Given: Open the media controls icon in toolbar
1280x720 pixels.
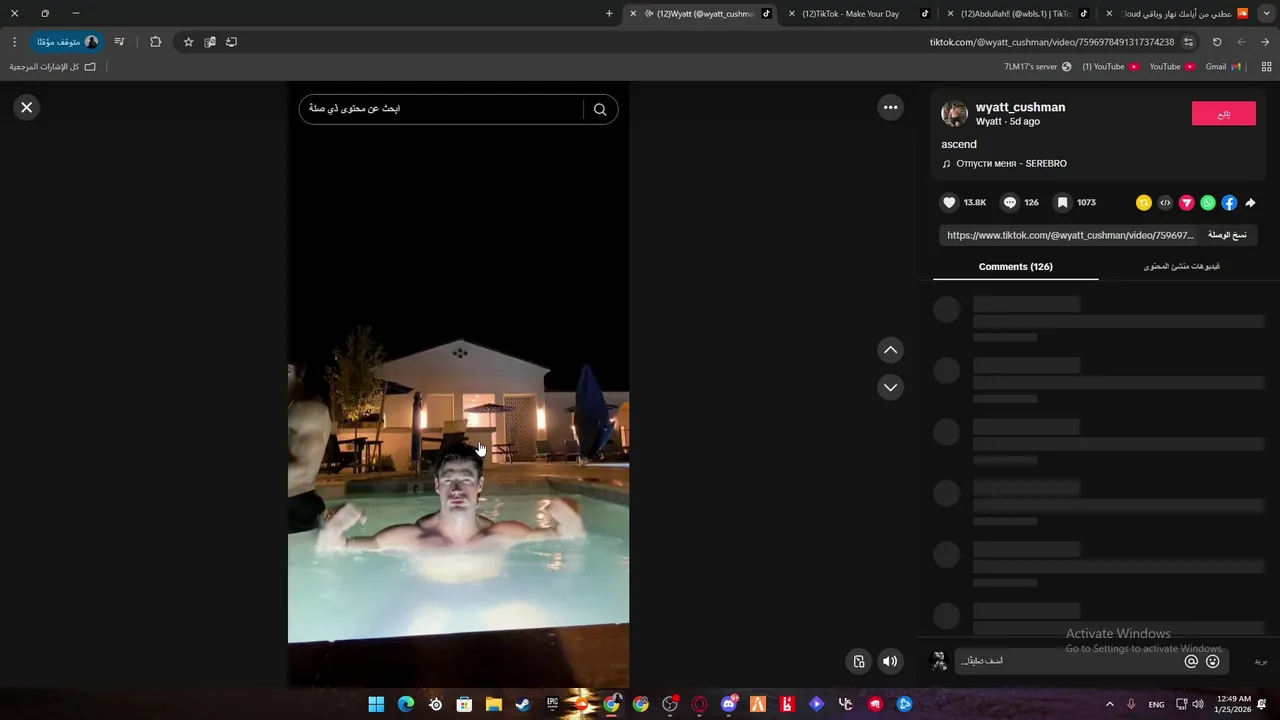Looking at the screenshot, I should (x=119, y=42).
